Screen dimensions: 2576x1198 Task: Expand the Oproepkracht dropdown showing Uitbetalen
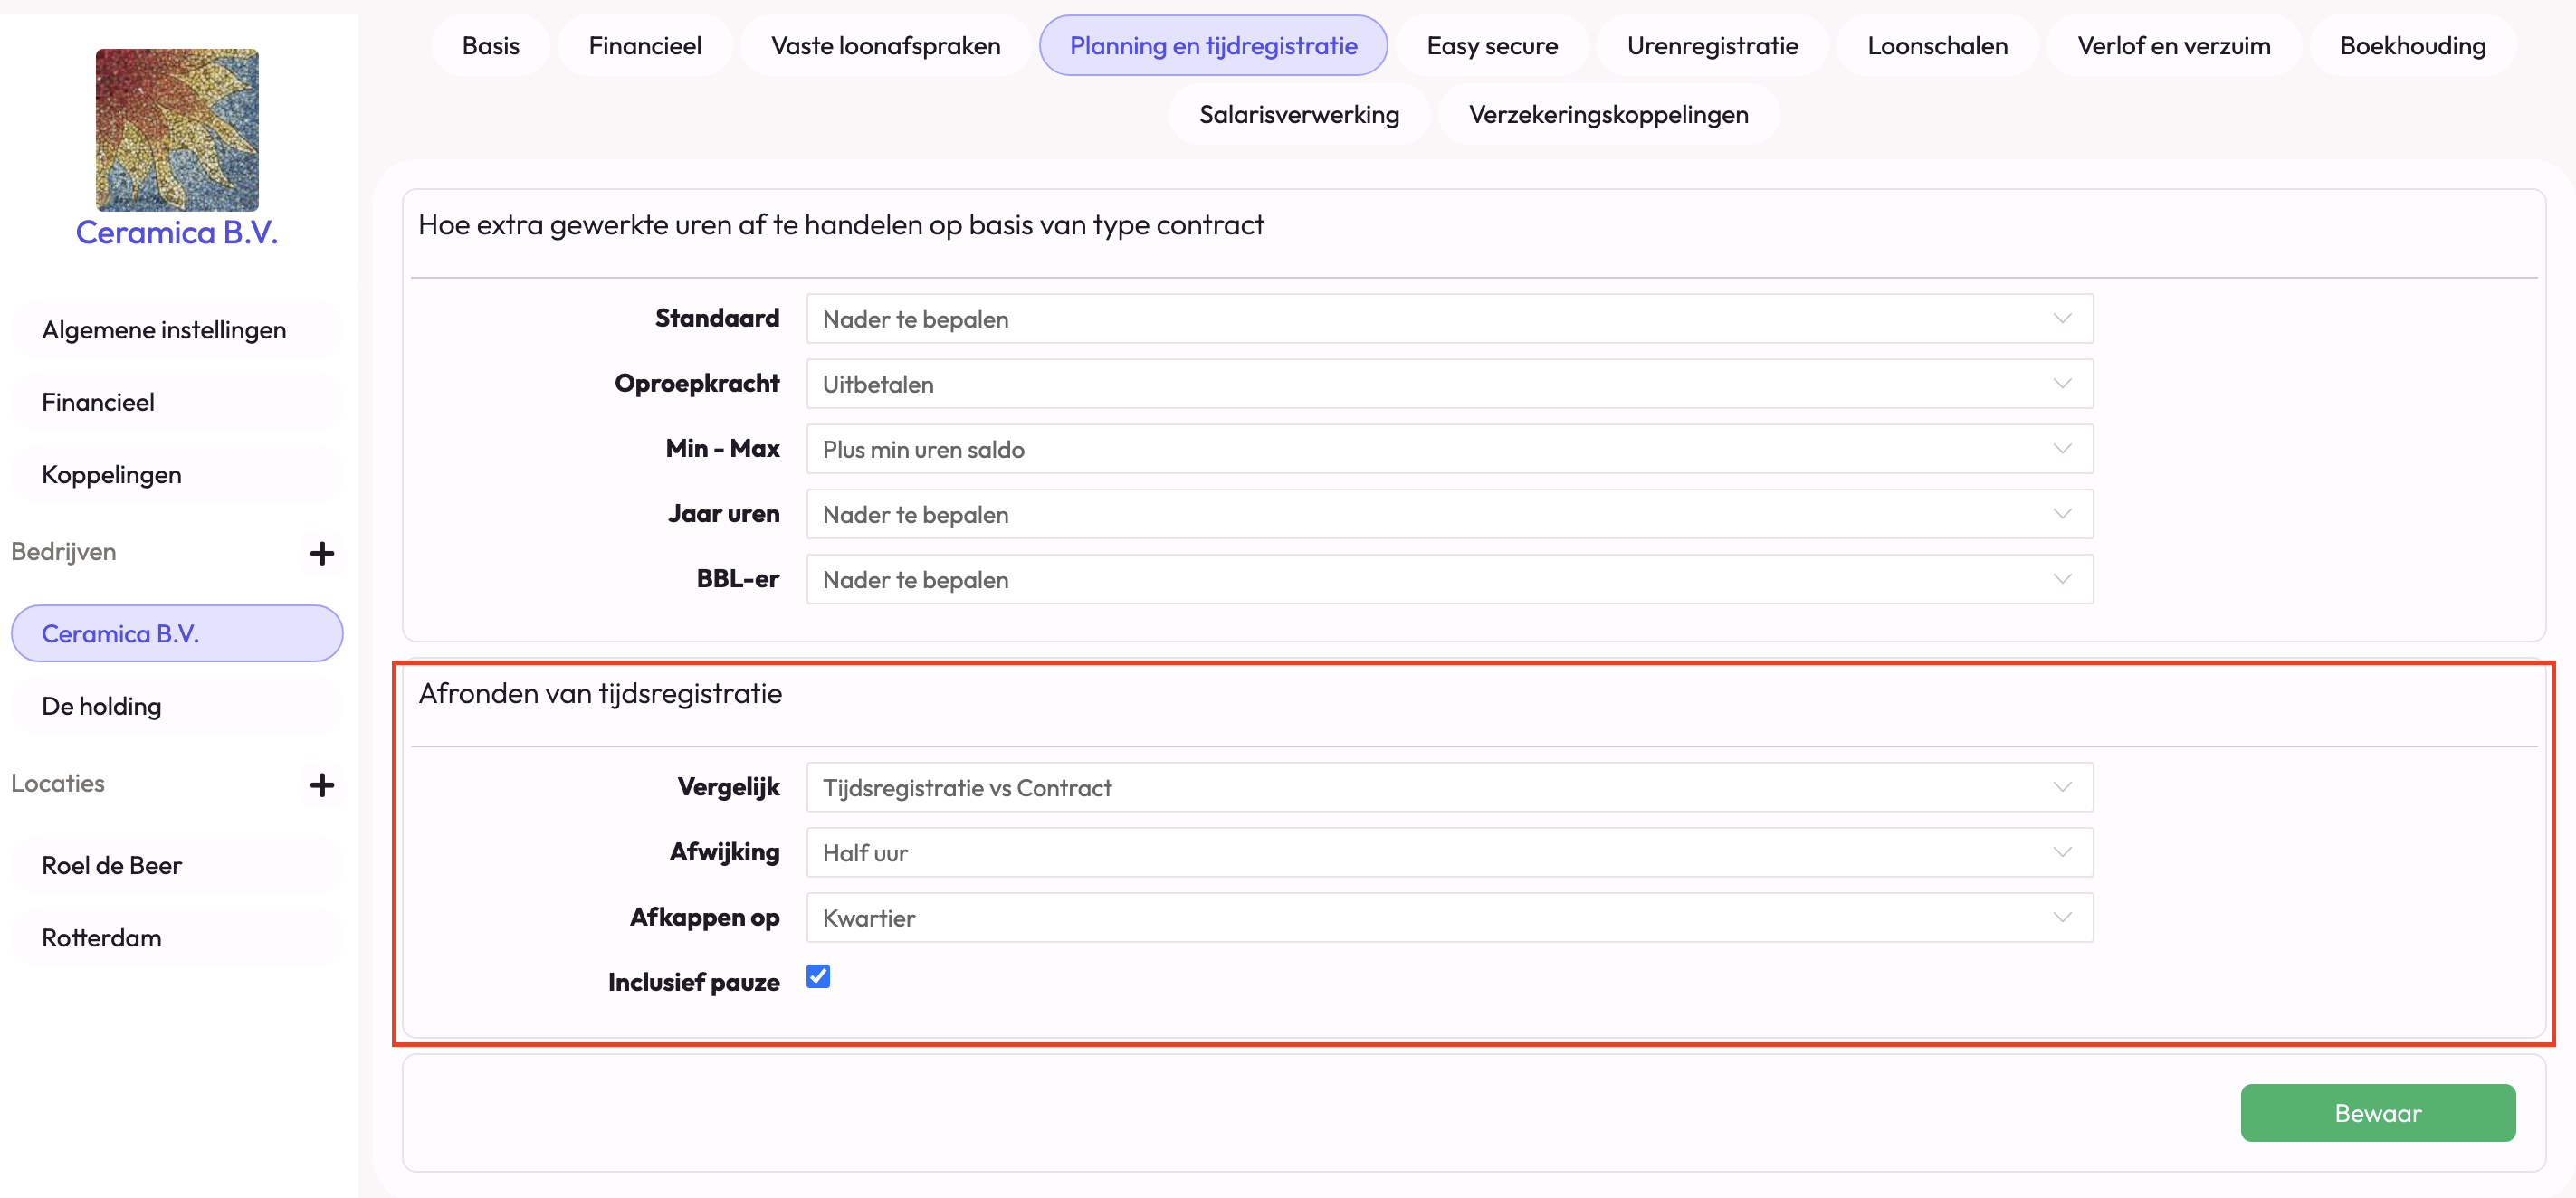pyautogui.click(x=1449, y=384)
